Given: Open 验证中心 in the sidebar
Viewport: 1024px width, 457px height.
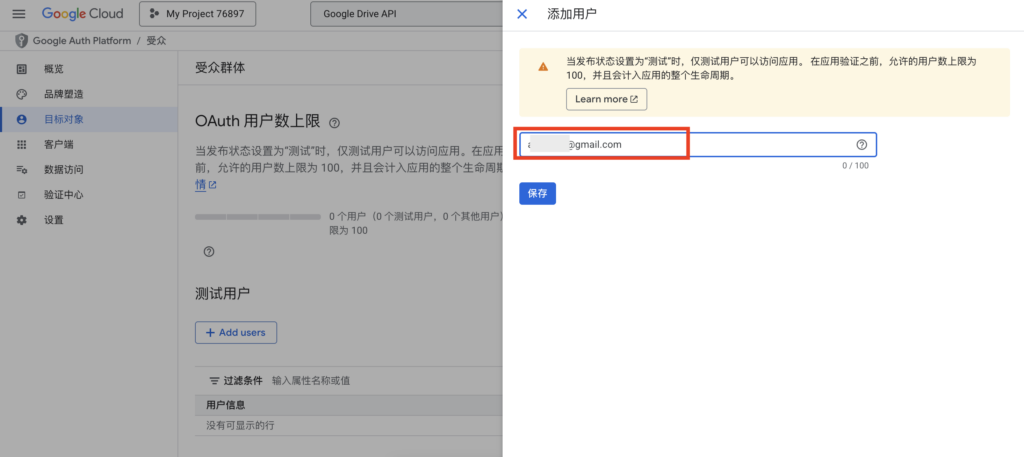Looking at the screenshot, I should [63, 195].
